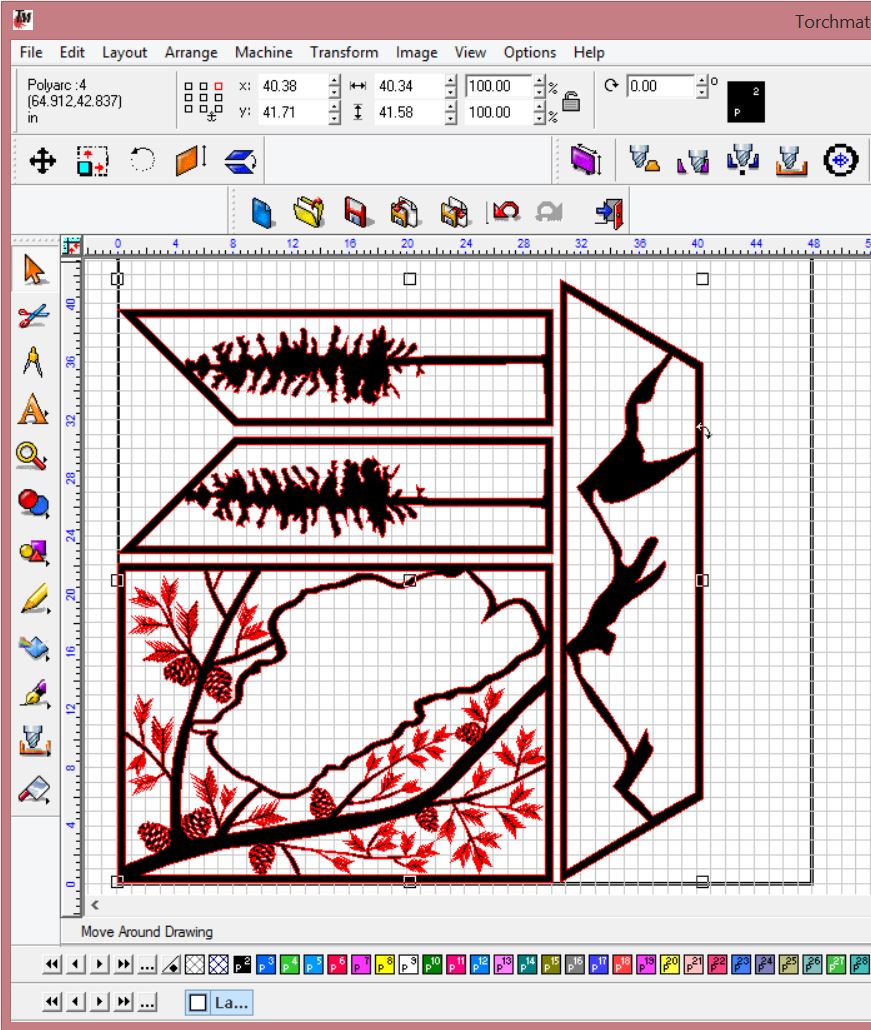
Task: Select the Move Around Drawing pan tool
Action: tap(44, 162)
